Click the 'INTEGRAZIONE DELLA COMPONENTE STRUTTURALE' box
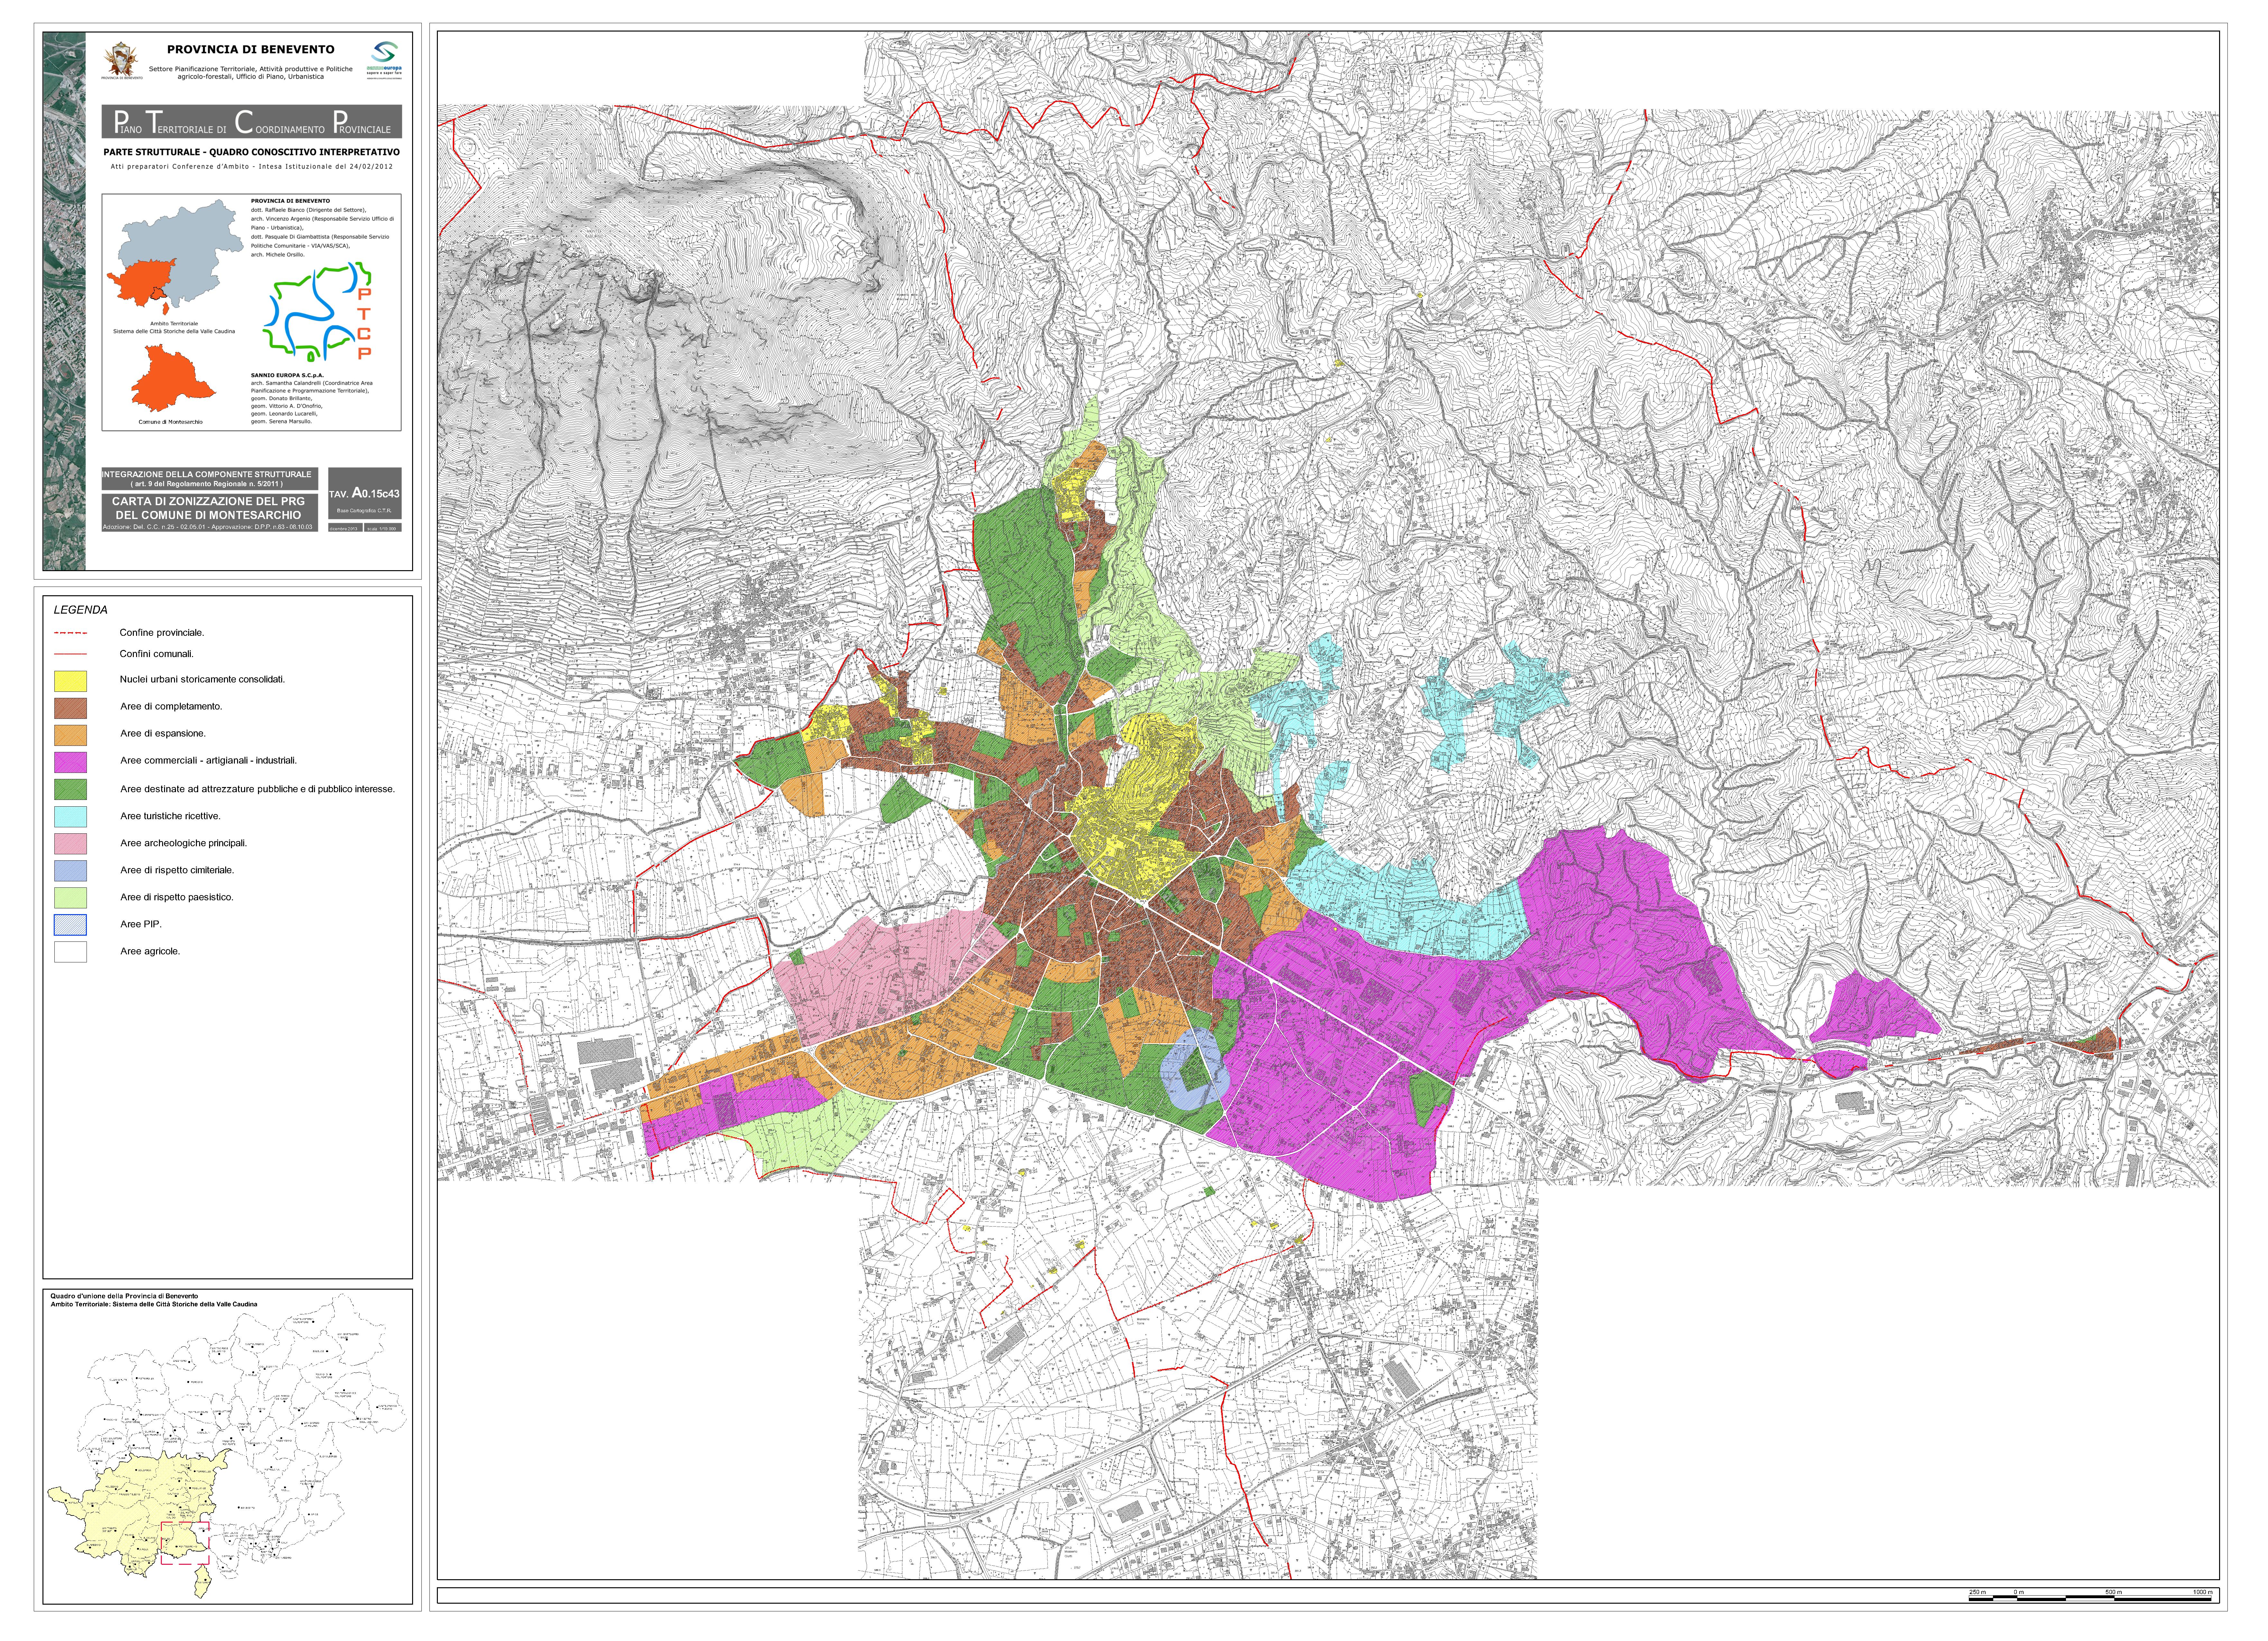Image resolution: width=2268 pixels, height=1641 pixels. [x=210, y=479]
